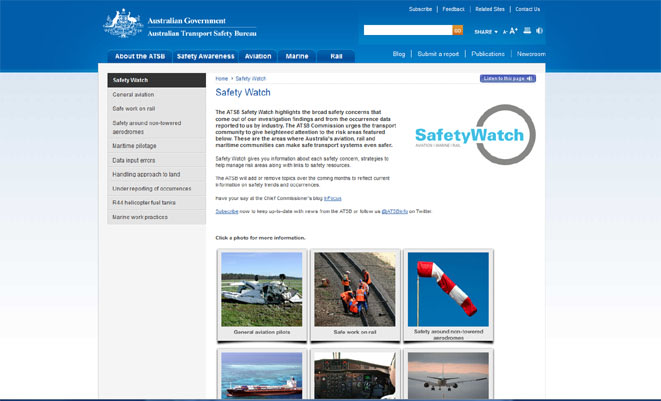Open the Related Sites link

[x=490, y=9]
